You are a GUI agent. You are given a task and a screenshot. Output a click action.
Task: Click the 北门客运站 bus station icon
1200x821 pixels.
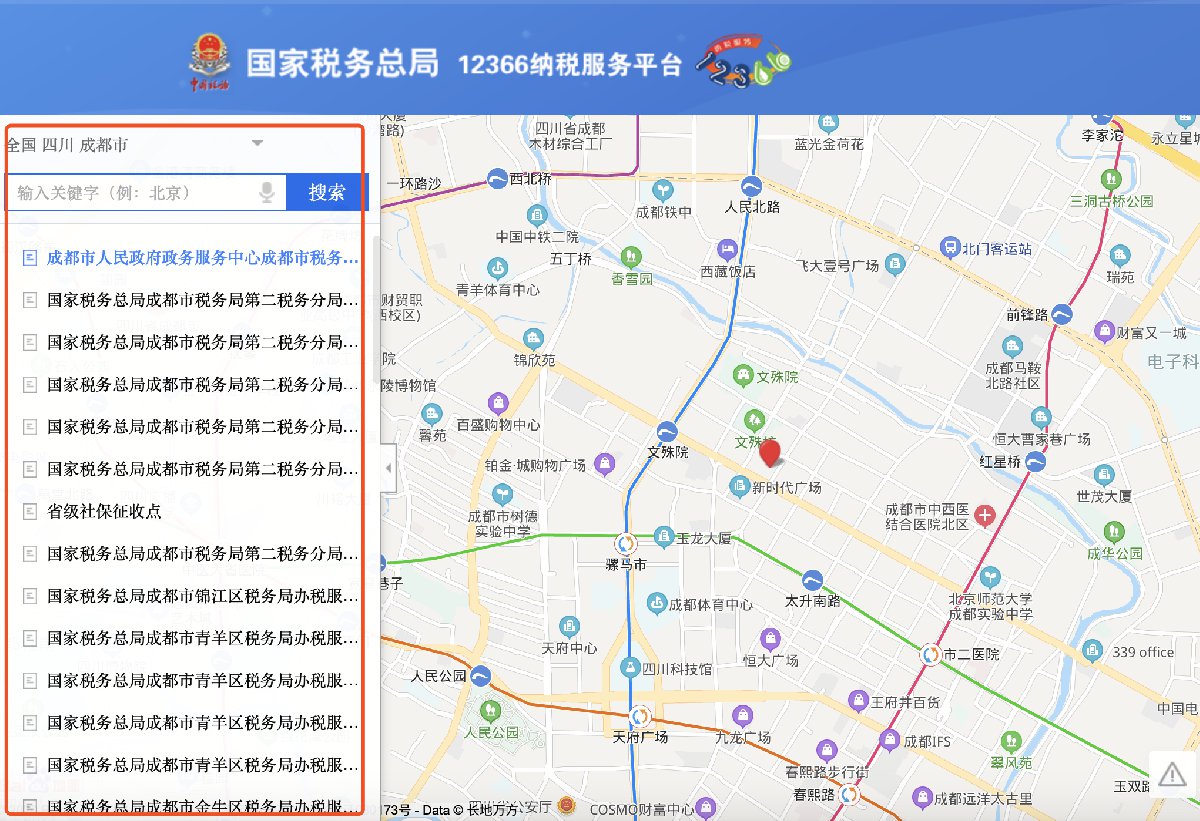click(x=949, y=247)
